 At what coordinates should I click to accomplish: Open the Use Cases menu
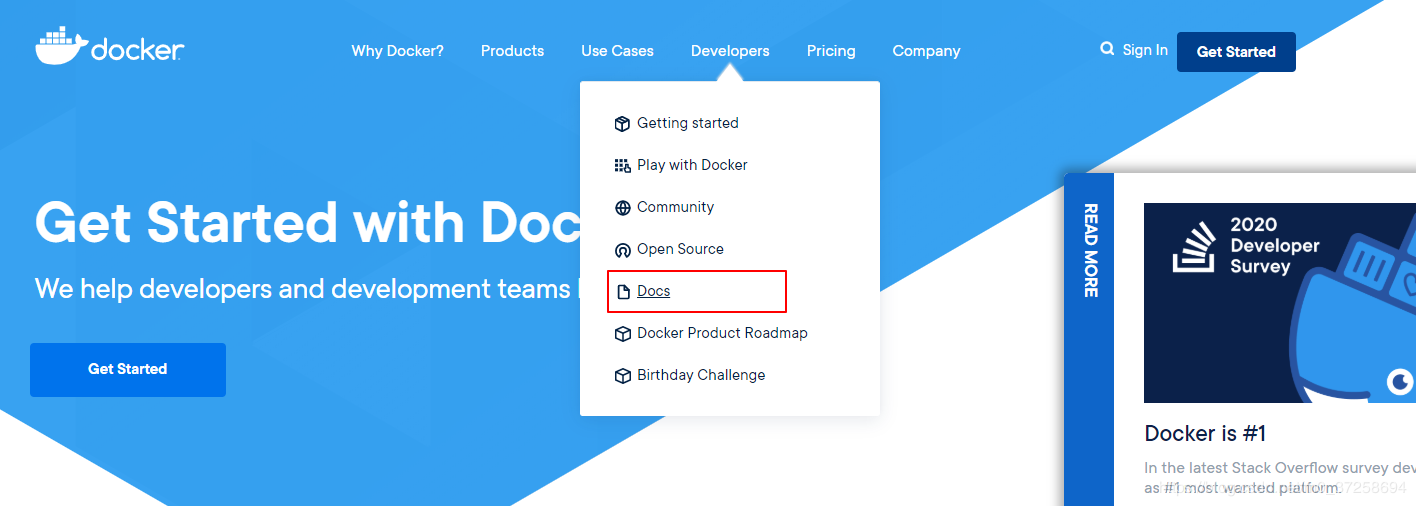click(617, 51)
